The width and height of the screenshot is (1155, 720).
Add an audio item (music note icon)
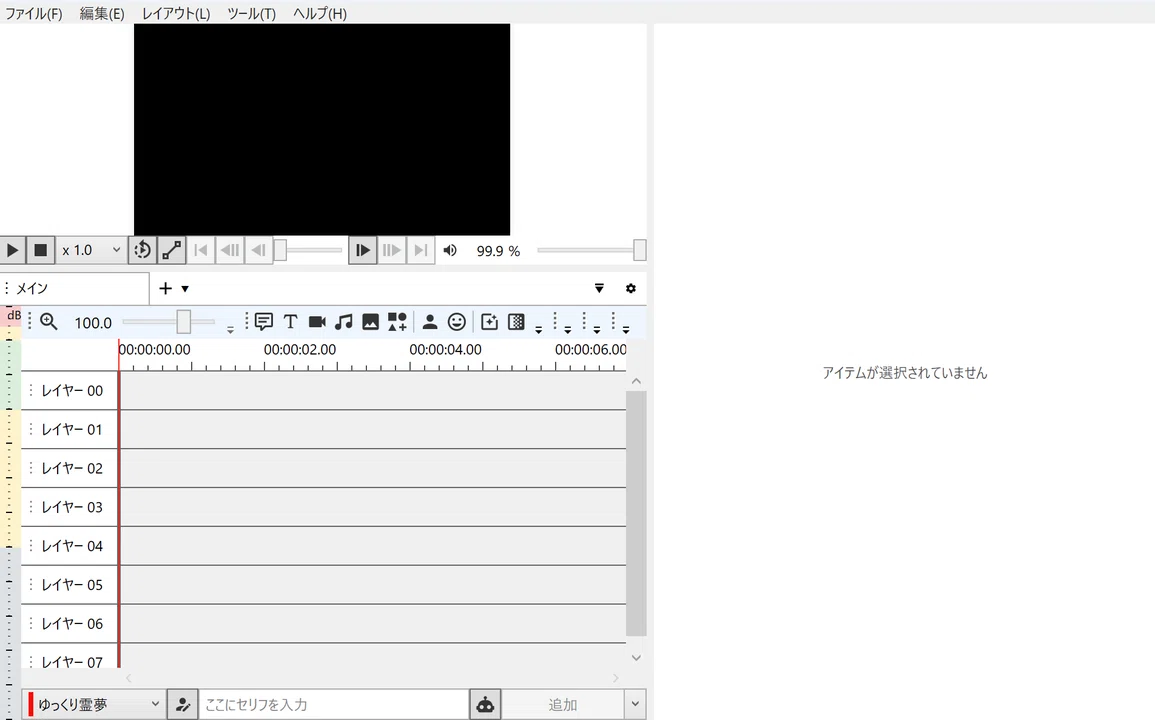click(344, 322)
